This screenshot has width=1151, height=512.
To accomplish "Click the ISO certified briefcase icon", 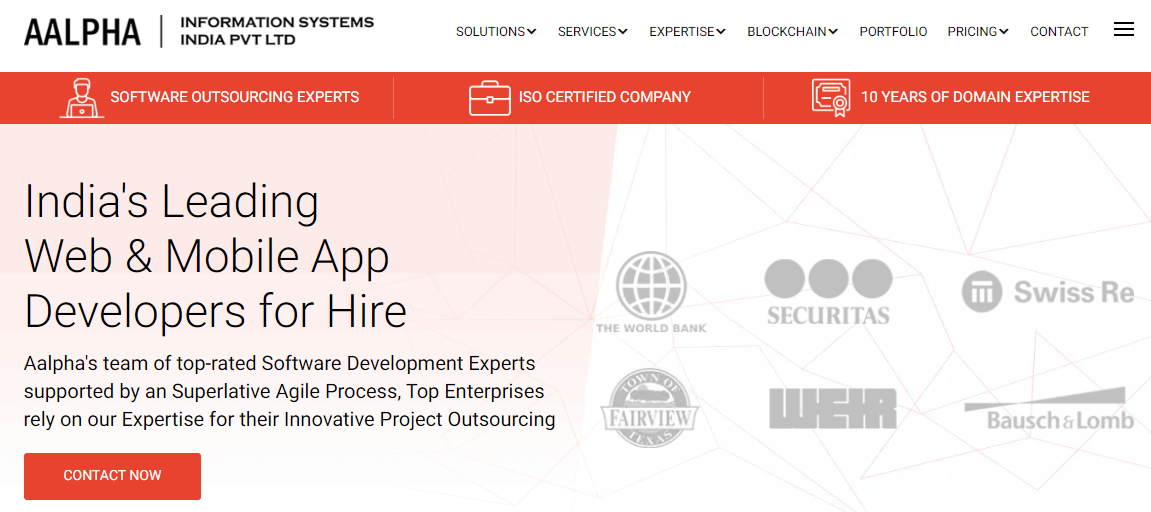I will [490, 98].
